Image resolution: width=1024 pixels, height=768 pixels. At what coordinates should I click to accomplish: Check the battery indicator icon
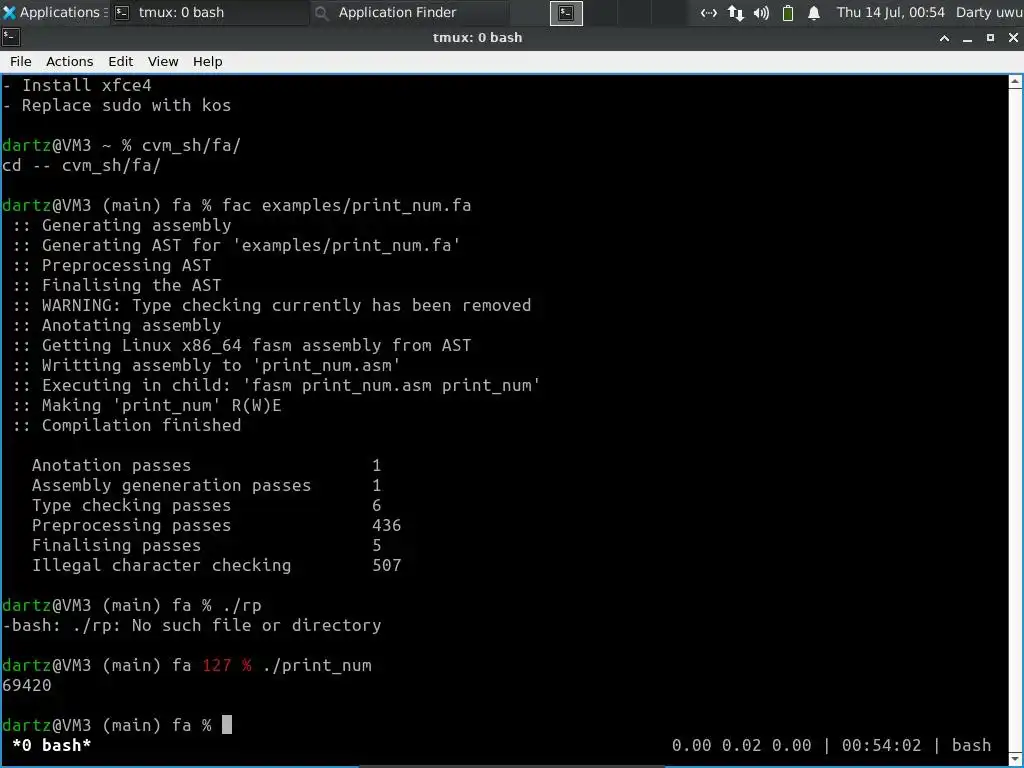788,13
